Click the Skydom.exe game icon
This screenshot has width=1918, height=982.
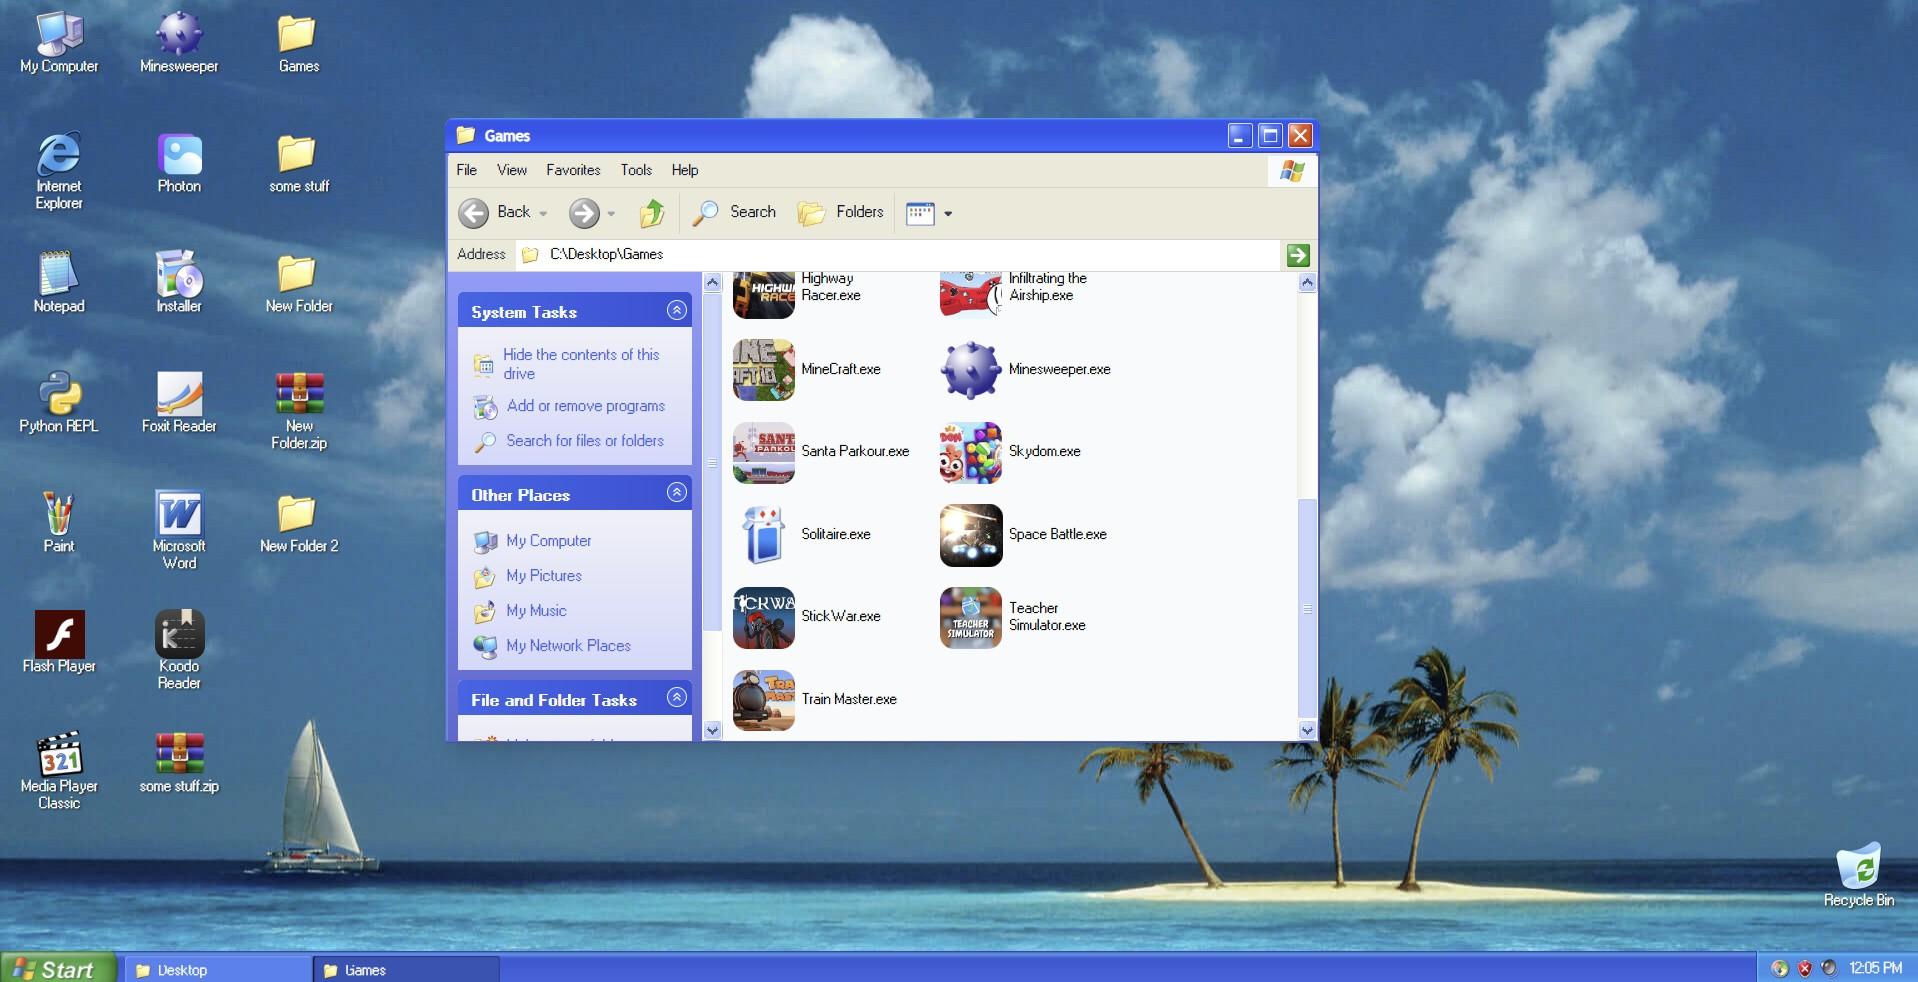click(970, 452)
